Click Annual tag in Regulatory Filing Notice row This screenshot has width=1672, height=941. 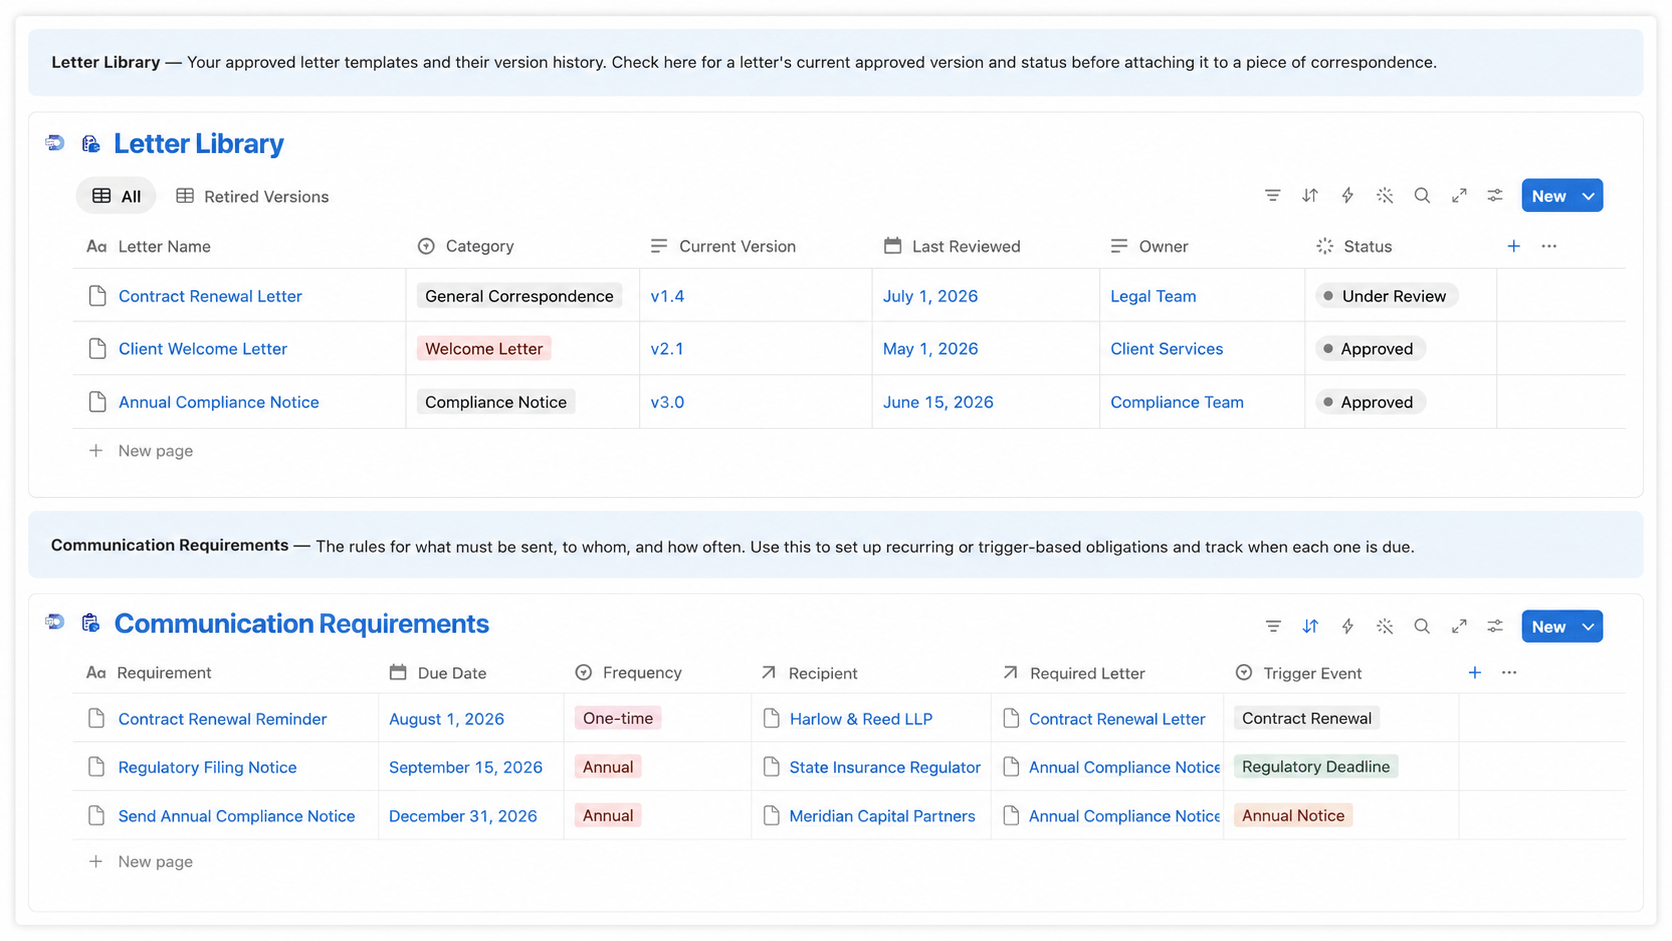[608, 767]
